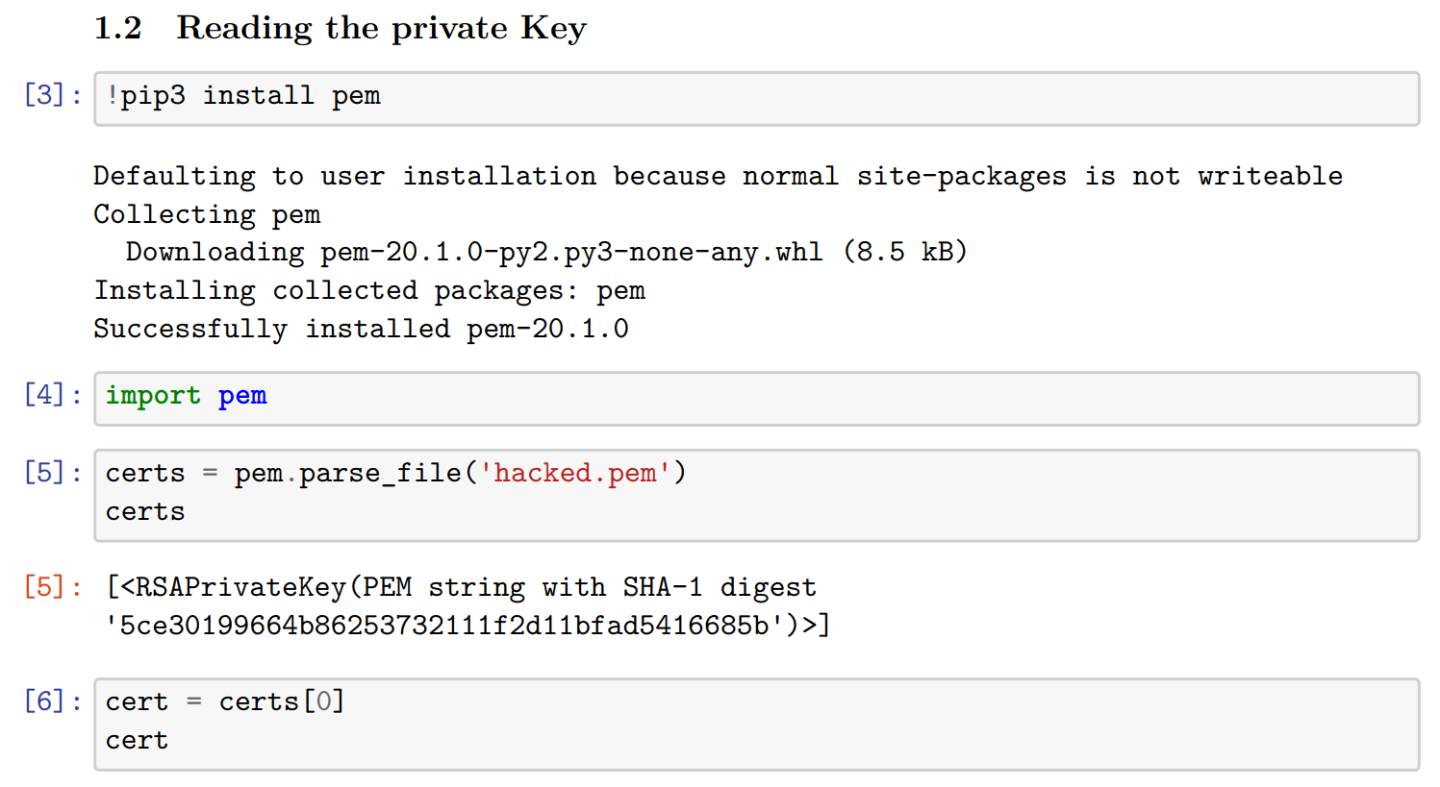Click the lone "cert" line in cell 6
The width and height of the screenshot is (1440, 787).
[x=137, y=741]
